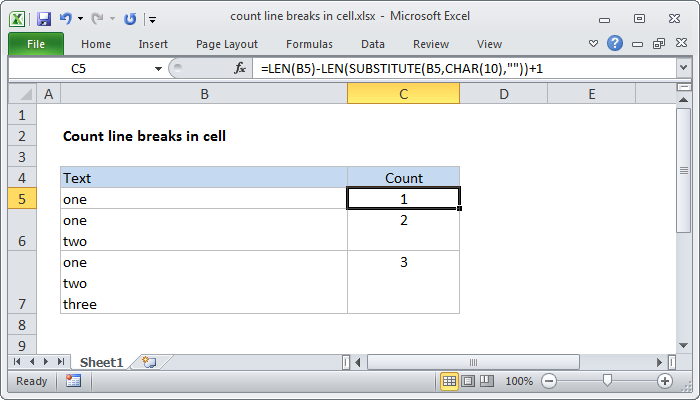Expand the formula bar
700x400 pixels.
click(683, 68)
